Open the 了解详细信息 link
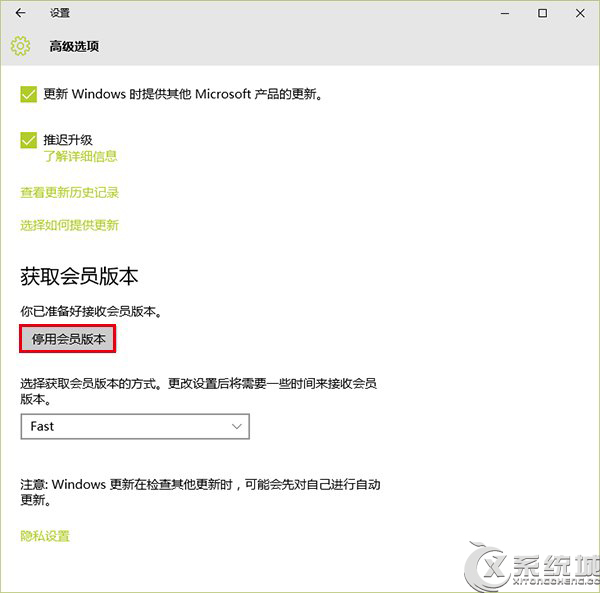The height and width of the screenshot is (593, 600). coord(80,156)
